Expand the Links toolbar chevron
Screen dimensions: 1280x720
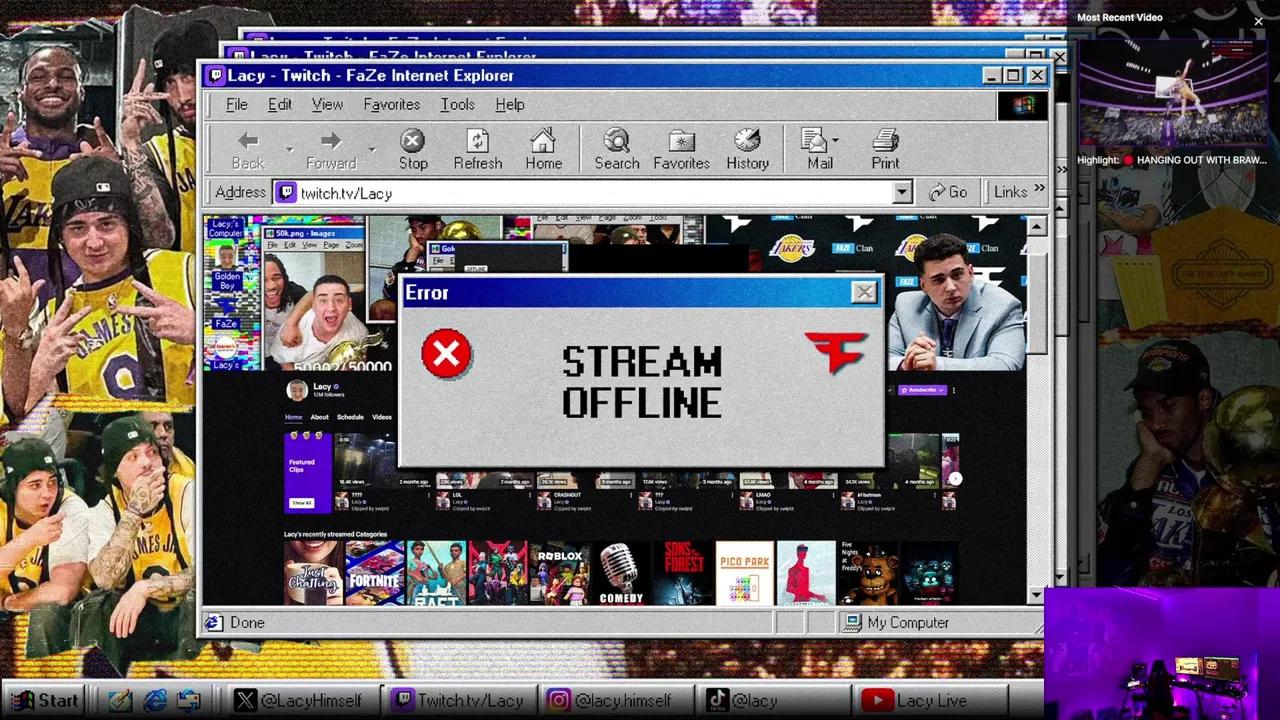click(1039, 189)
